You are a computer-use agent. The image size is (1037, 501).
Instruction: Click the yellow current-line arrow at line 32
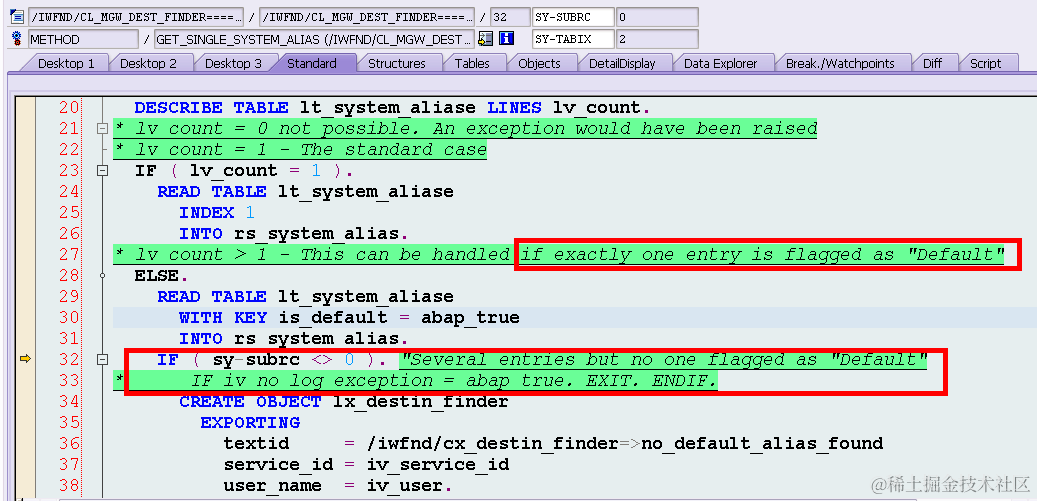25,359
